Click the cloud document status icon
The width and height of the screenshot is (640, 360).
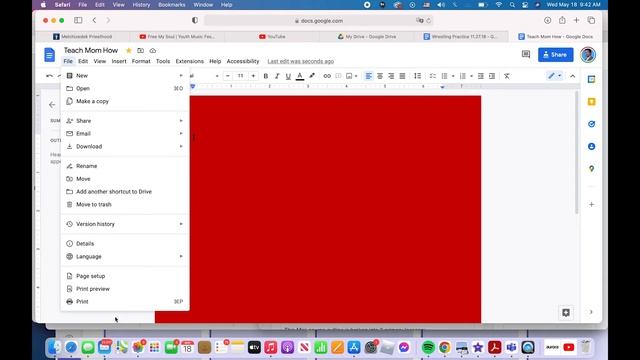[x=153, y=51]
